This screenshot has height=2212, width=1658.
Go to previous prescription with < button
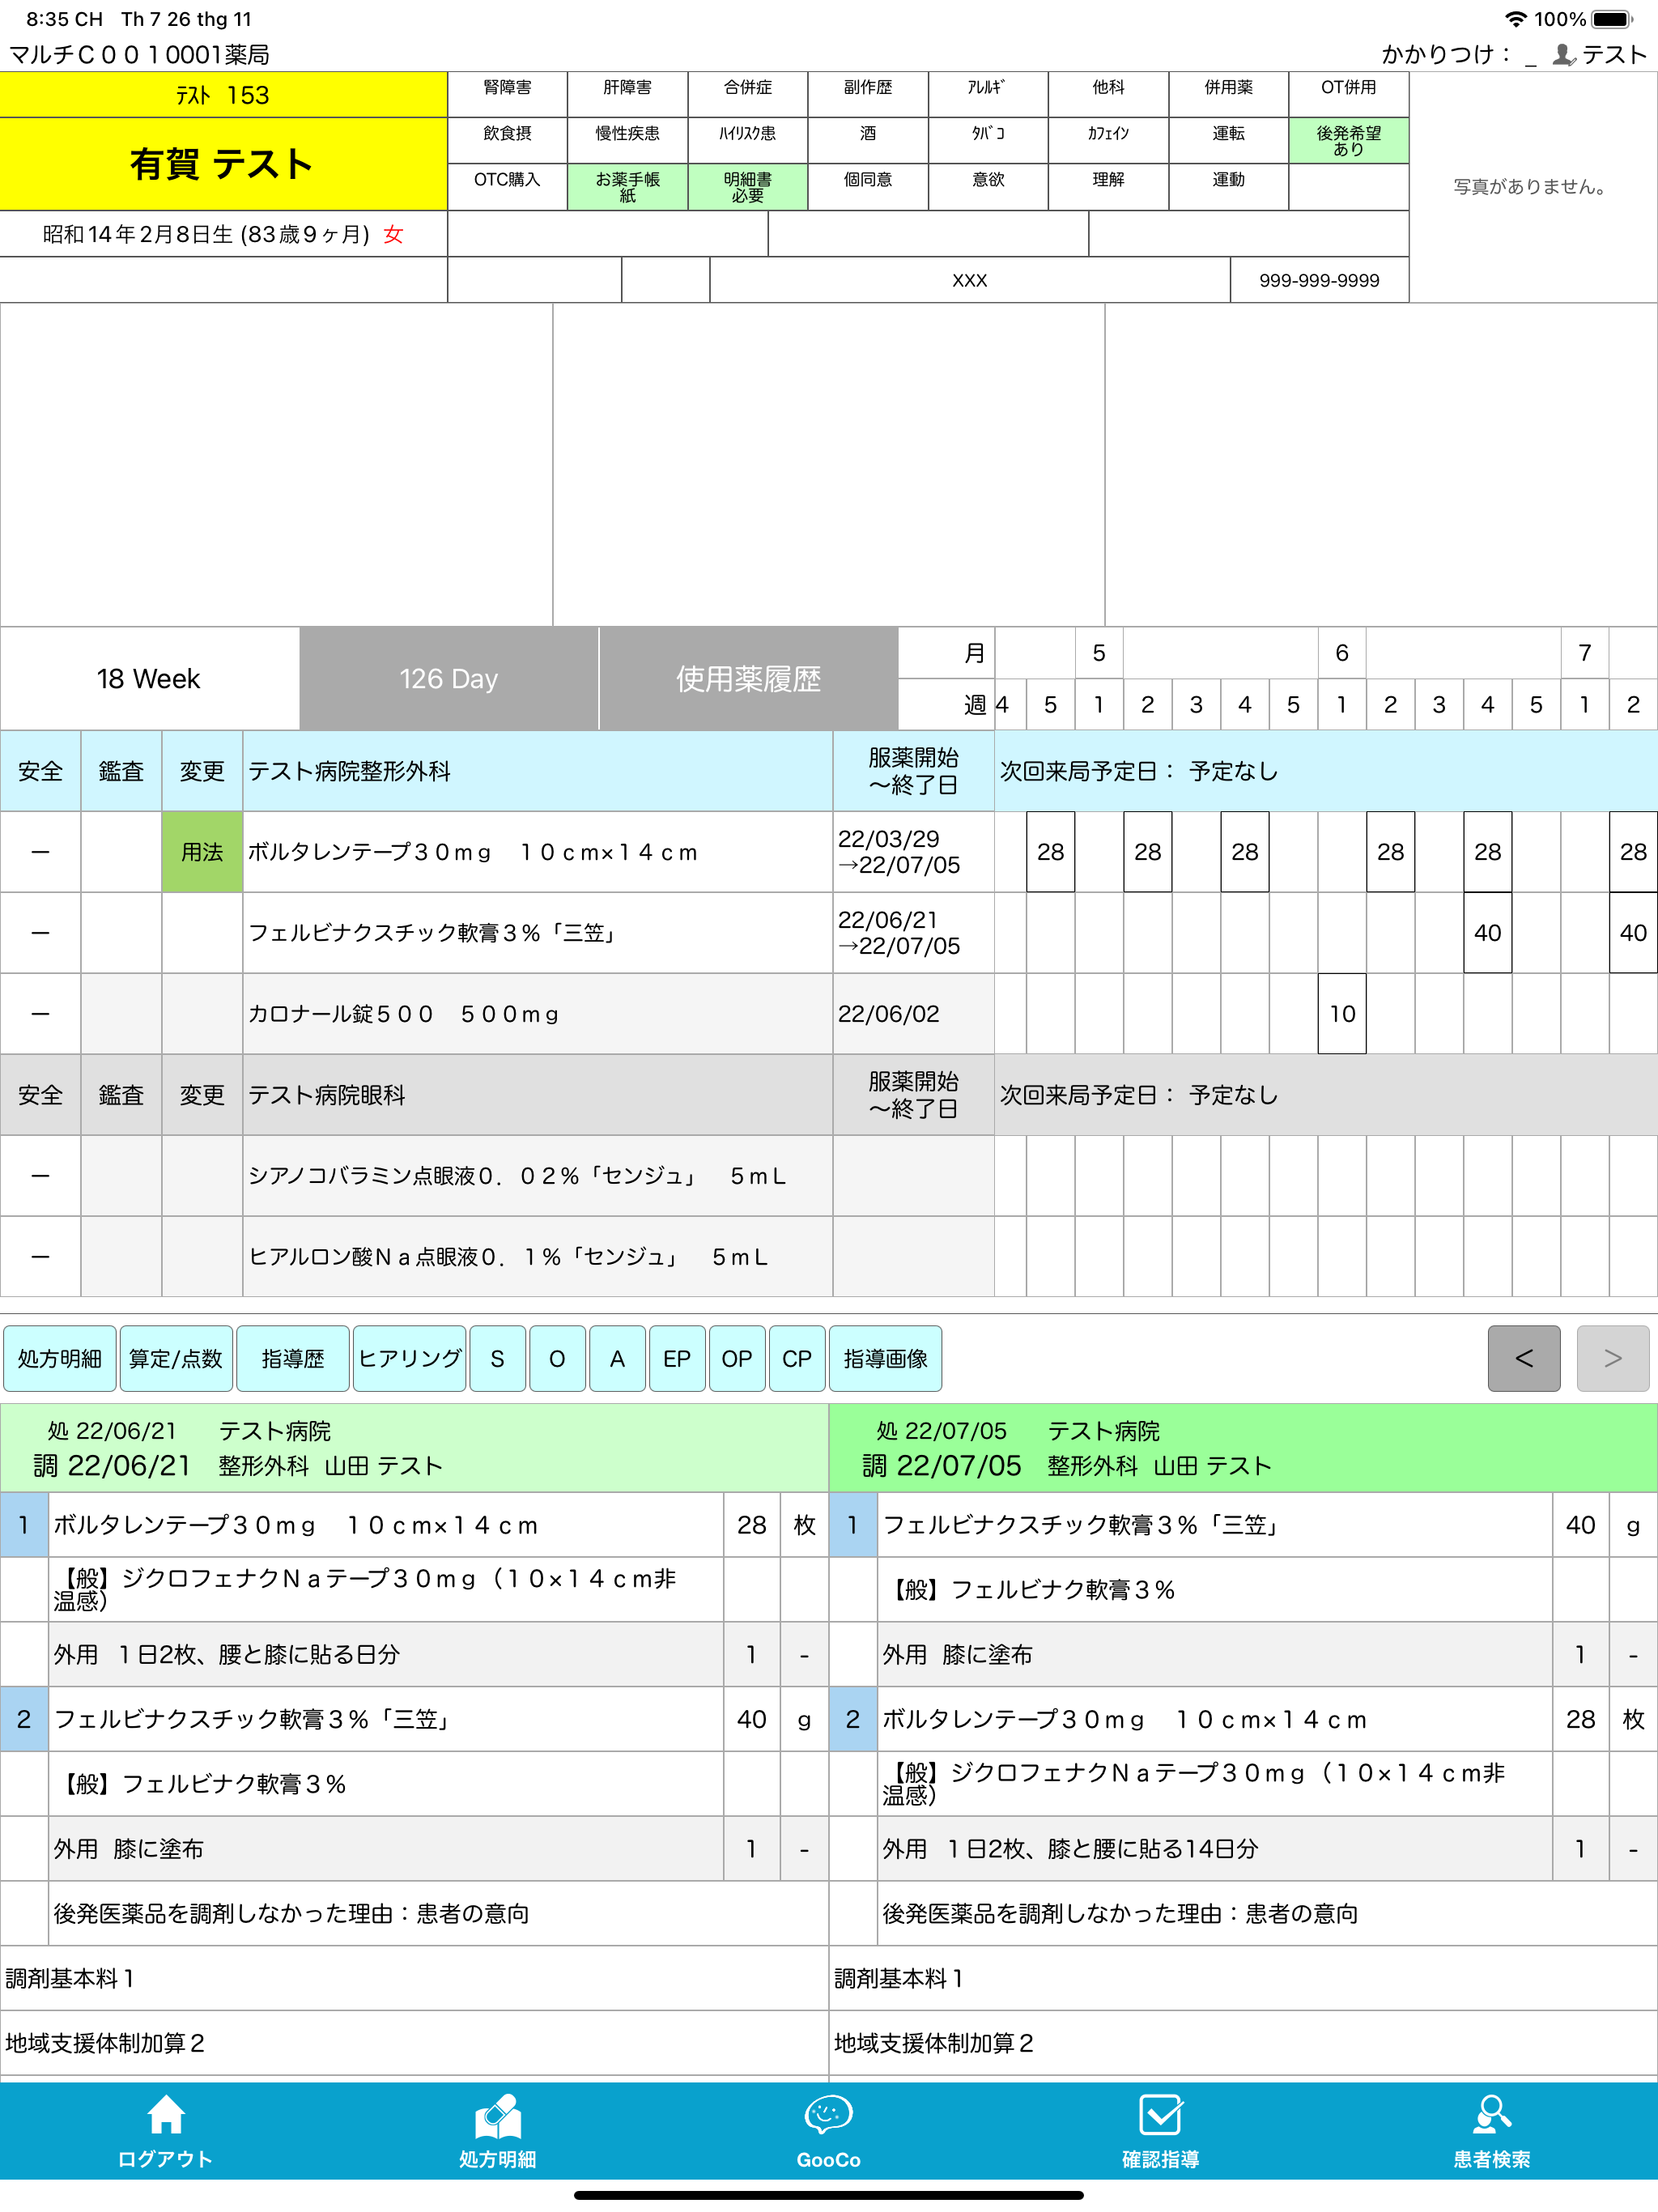point(1524,1358)
